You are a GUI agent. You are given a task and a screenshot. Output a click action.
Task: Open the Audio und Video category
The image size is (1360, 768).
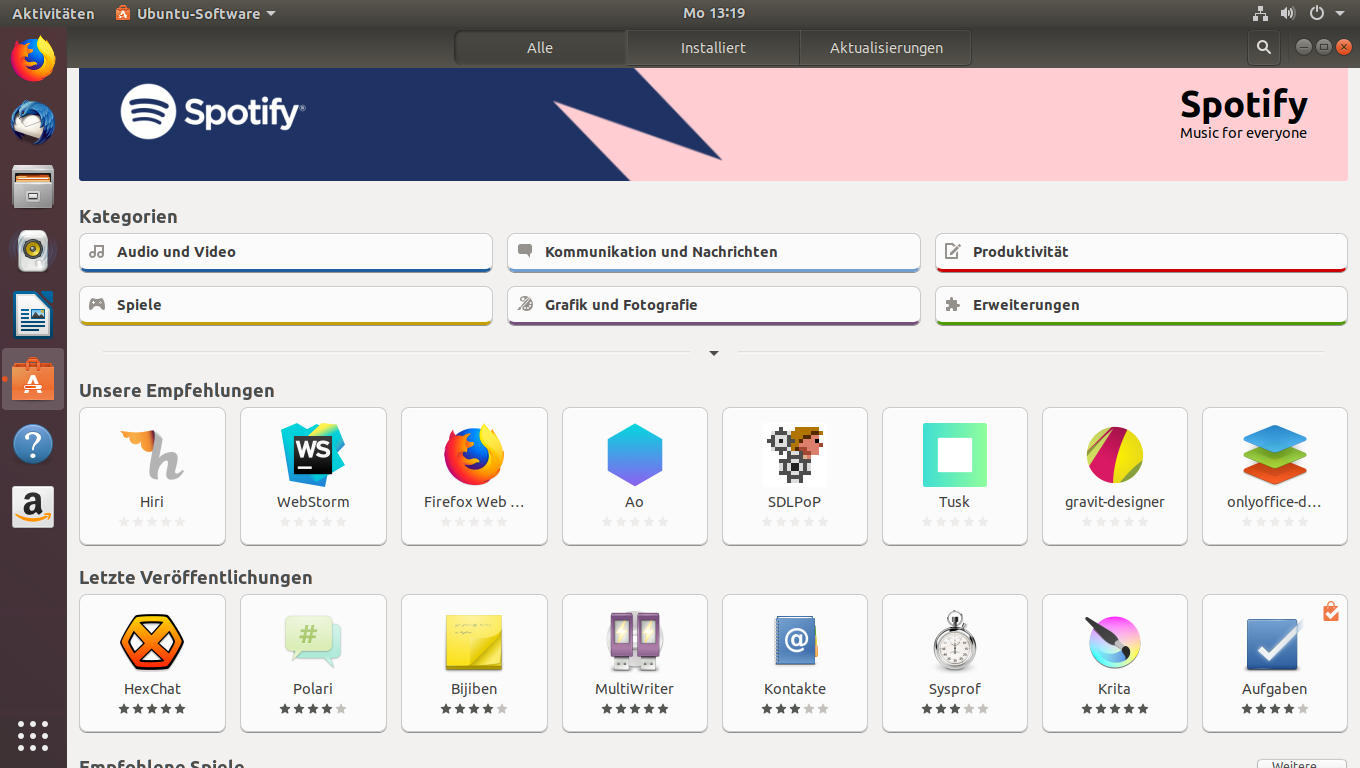coord(286,252)
